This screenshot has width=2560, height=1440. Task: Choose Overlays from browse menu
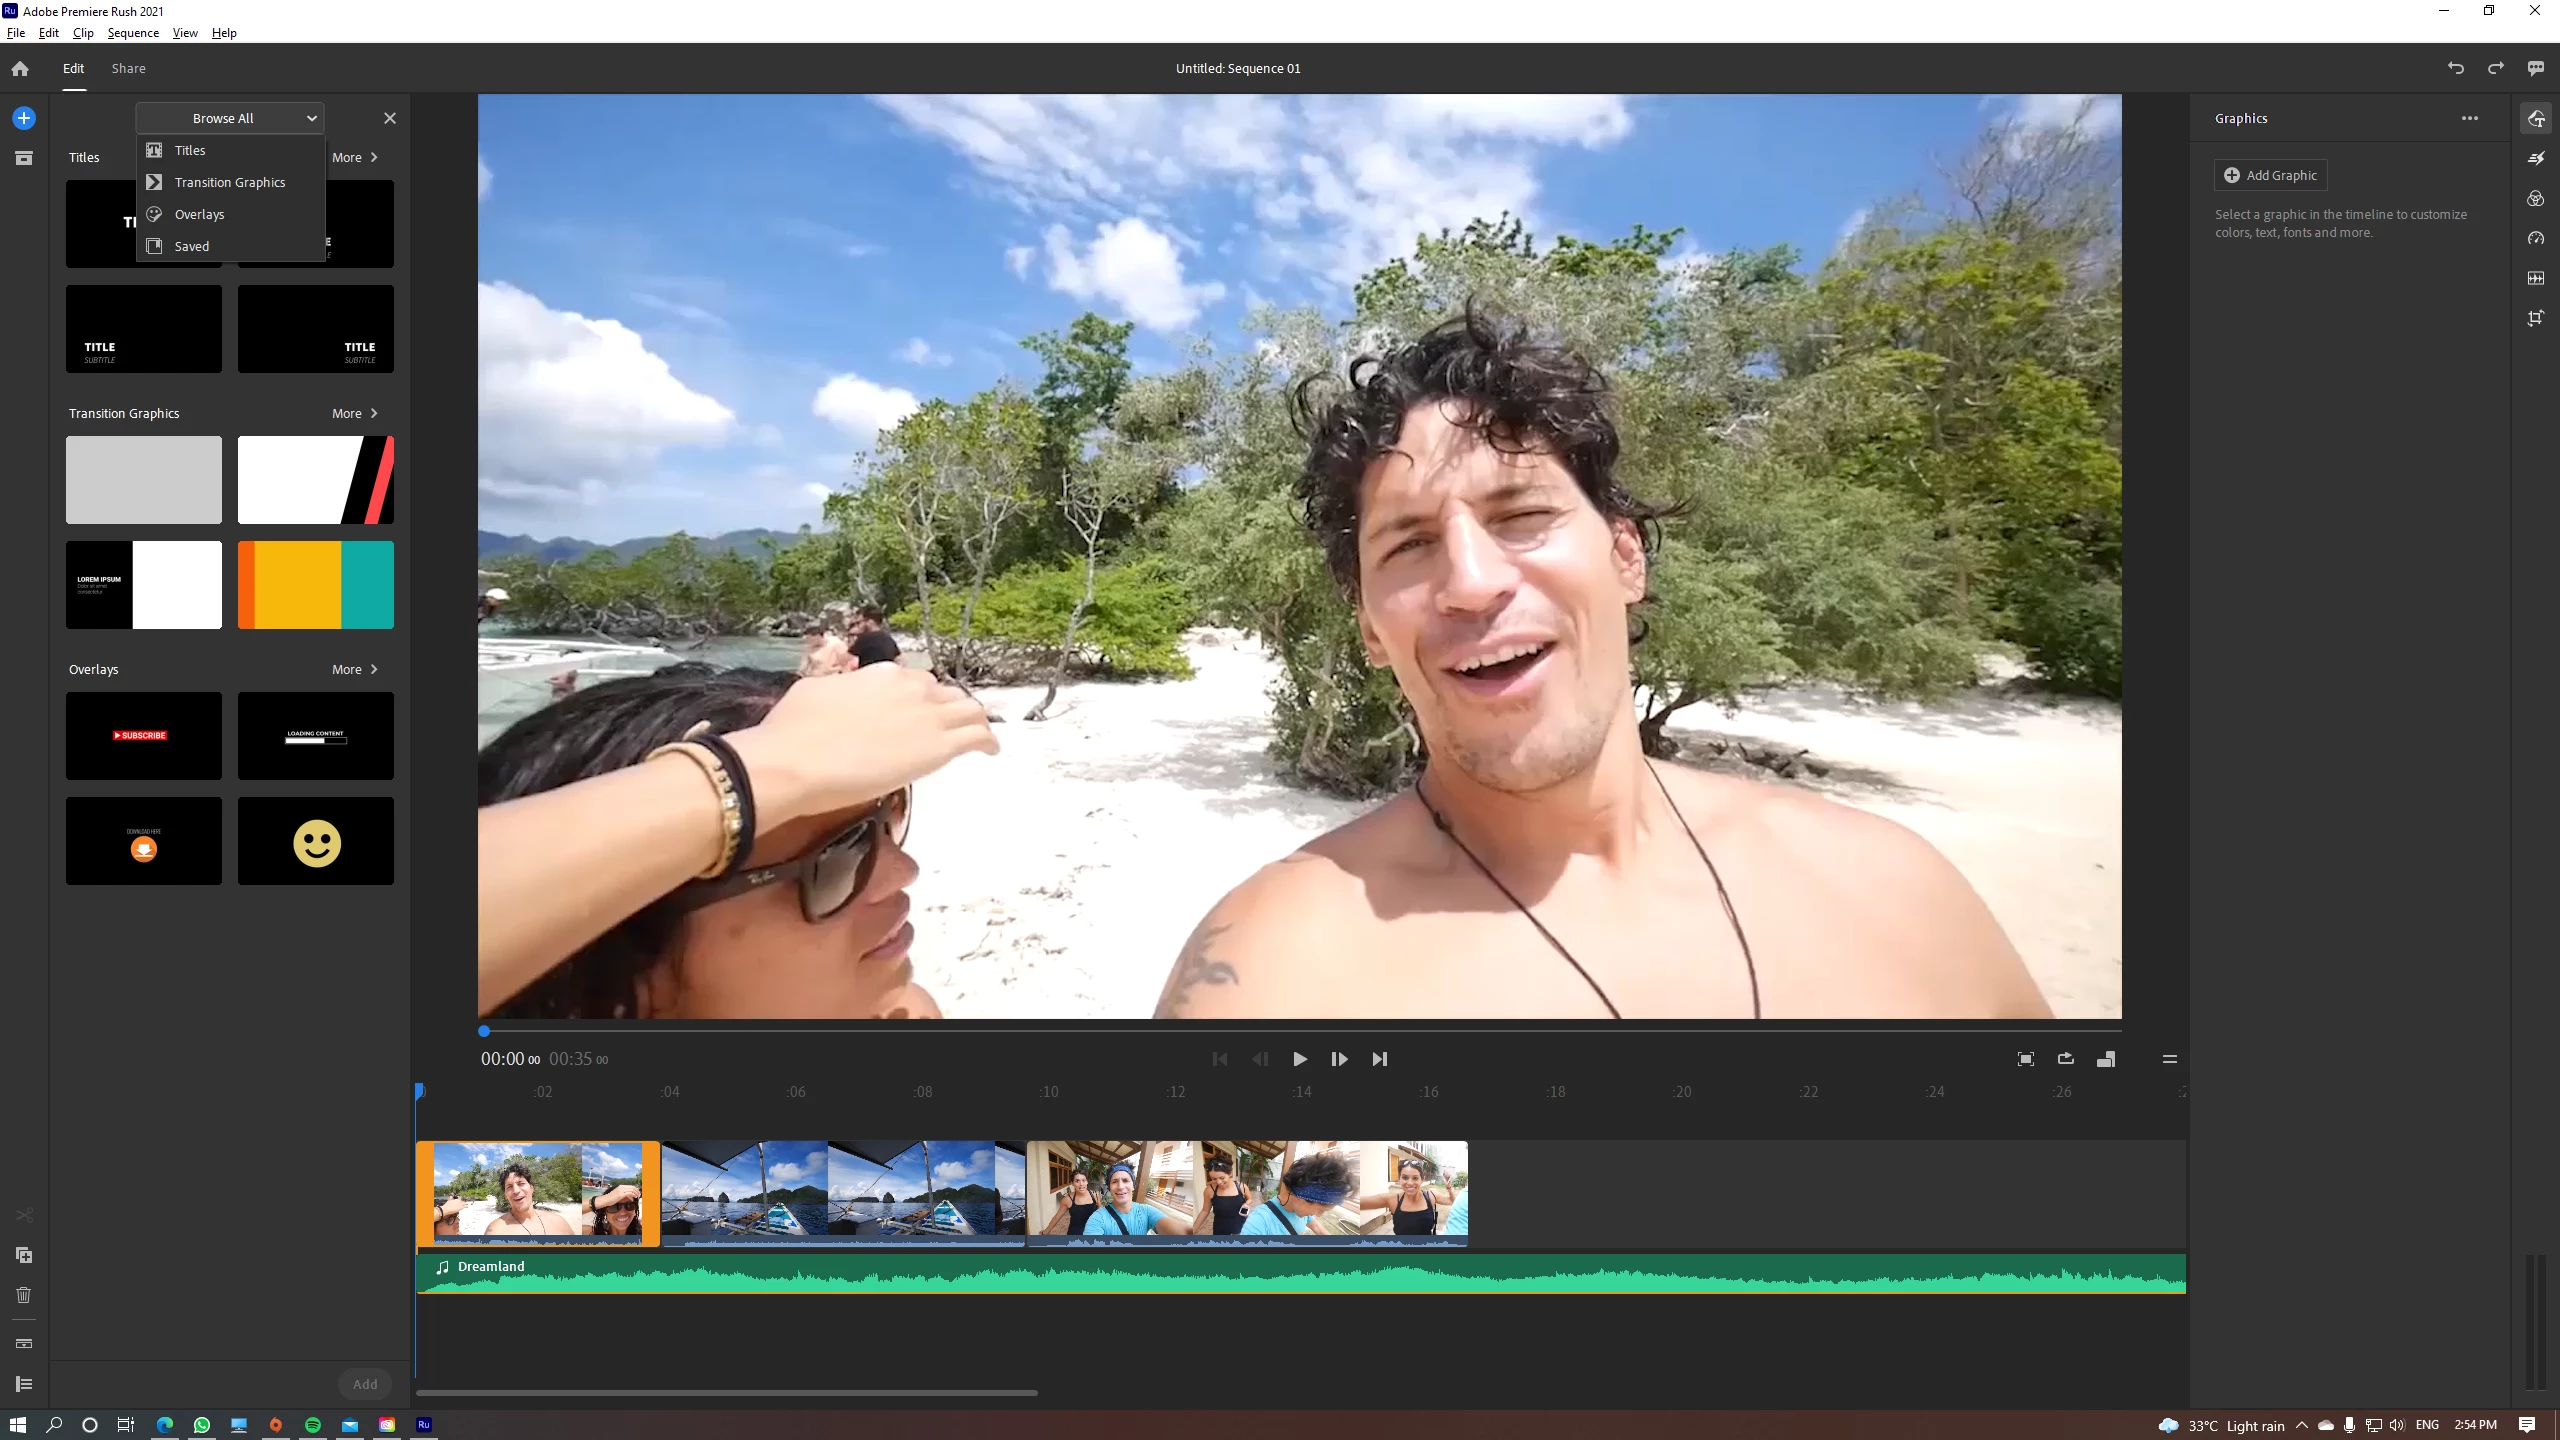(199, 214)
